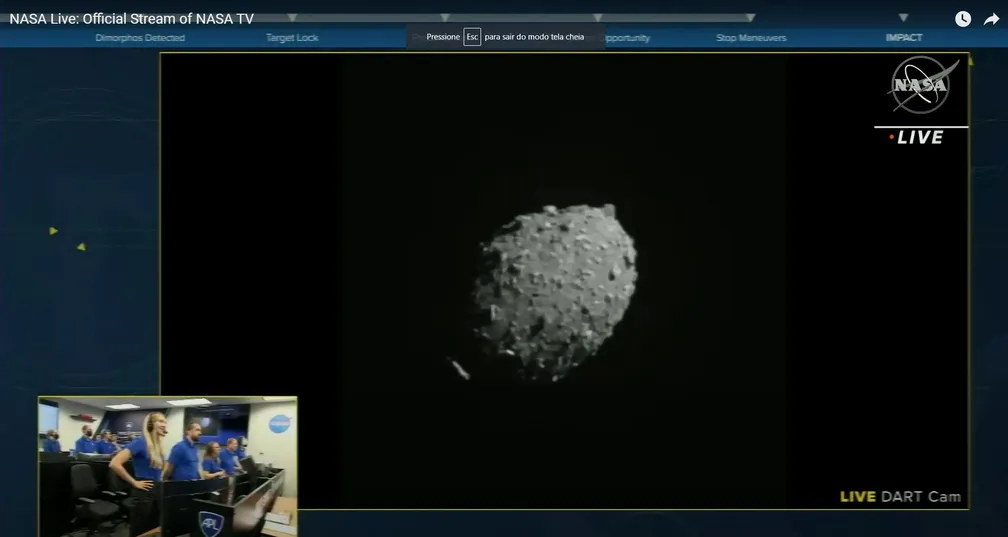Click the triangle marker above IMPACT
Image resolution: width=1008 pixels, height=537 pixels.
pyautogui.click(x=903, y=17)
